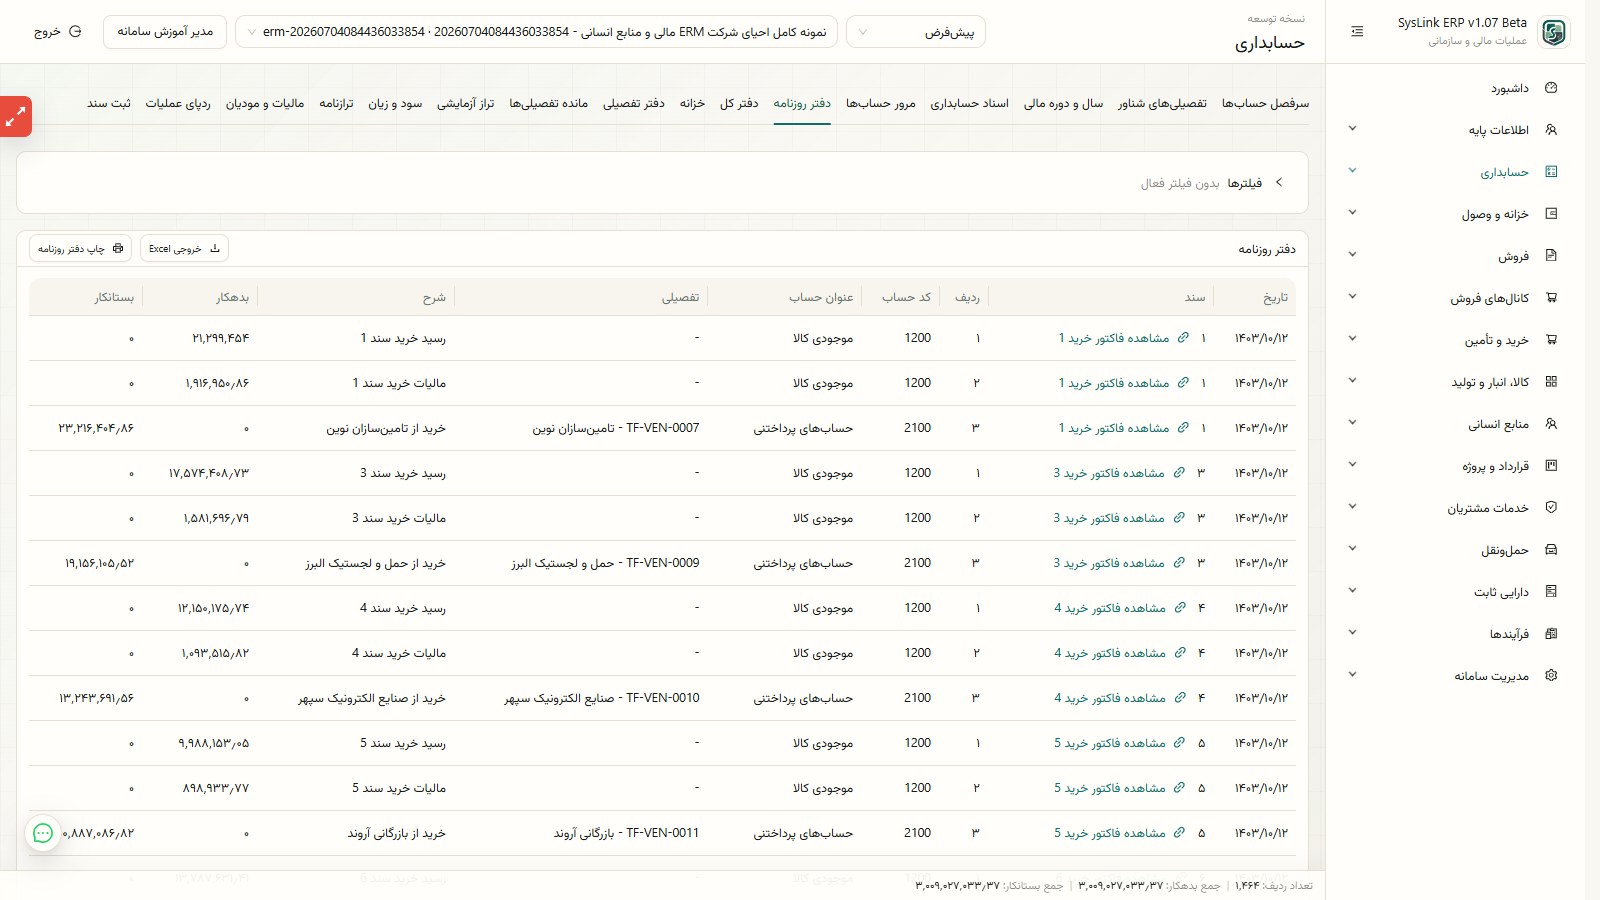Screen dimensions: 1600x900
Task: Expand the مدیریت سامانه chevron
Action: coord(1352,675)
